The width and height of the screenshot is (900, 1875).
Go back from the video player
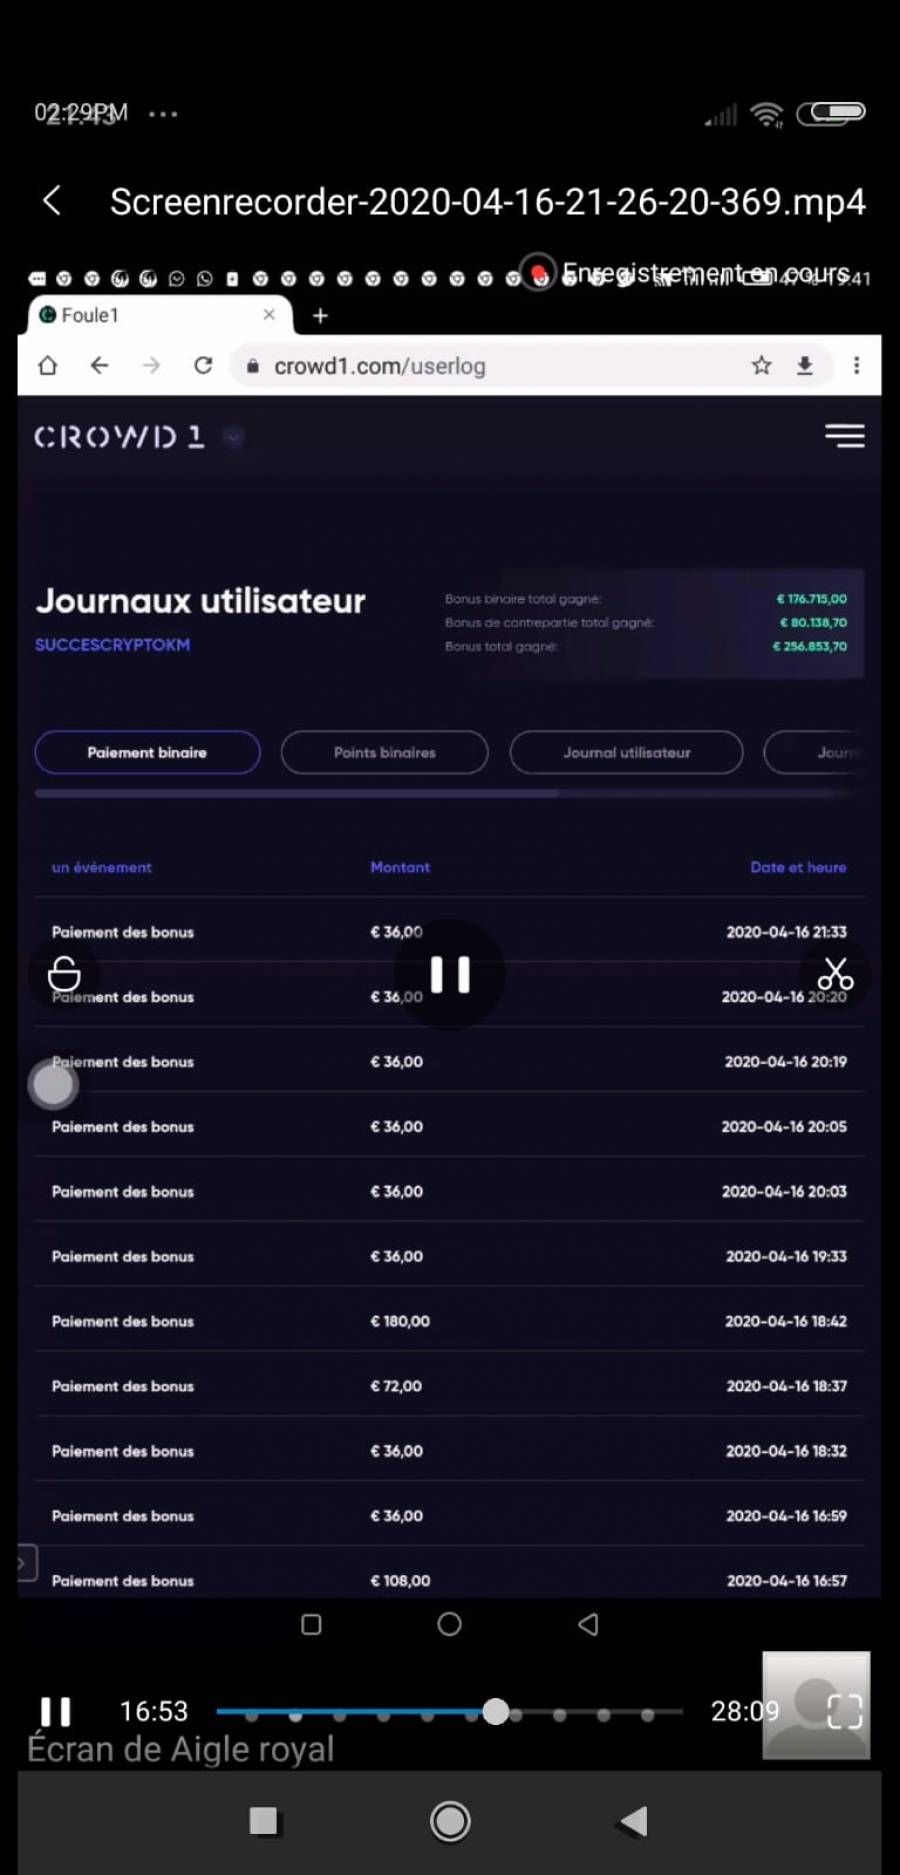(x=52, y=201)
